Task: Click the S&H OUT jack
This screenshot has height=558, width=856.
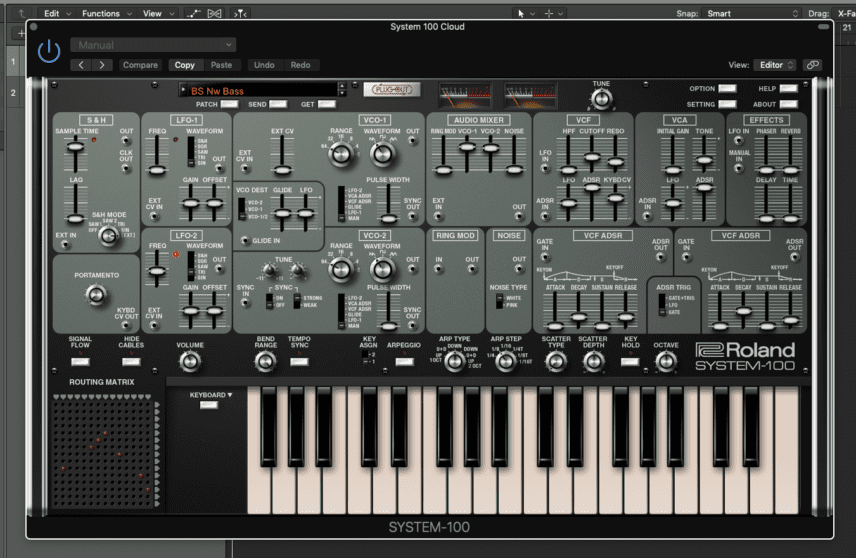Action: pyautogui.click(x=126, y=141)
